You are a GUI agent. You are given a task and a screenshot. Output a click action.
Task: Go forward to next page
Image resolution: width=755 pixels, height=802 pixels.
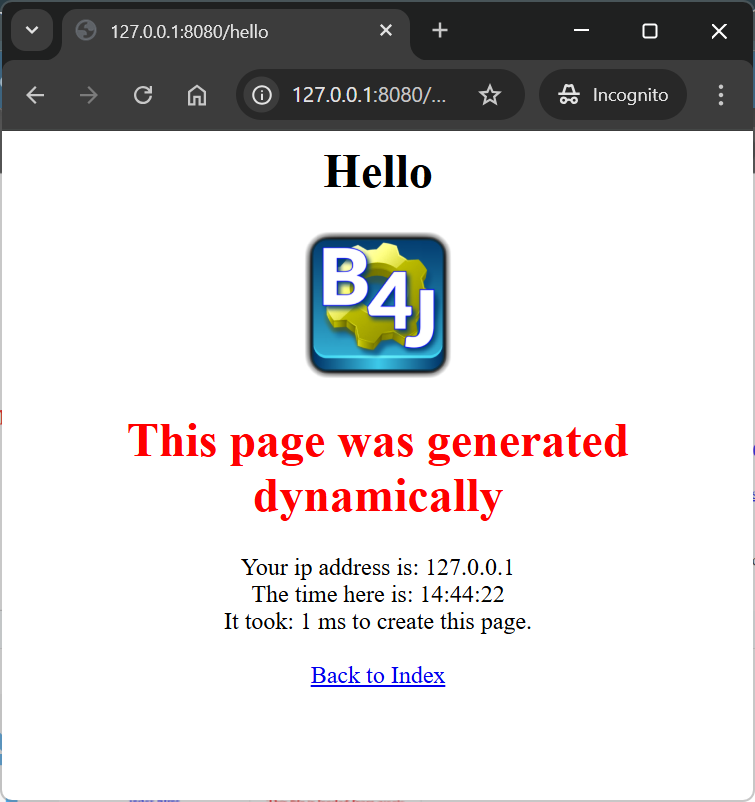point(89,95)
